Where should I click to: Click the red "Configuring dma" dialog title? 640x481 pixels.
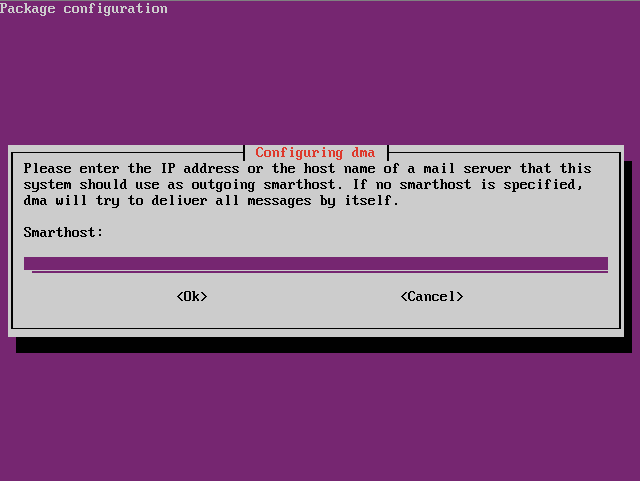pos(315,153)
